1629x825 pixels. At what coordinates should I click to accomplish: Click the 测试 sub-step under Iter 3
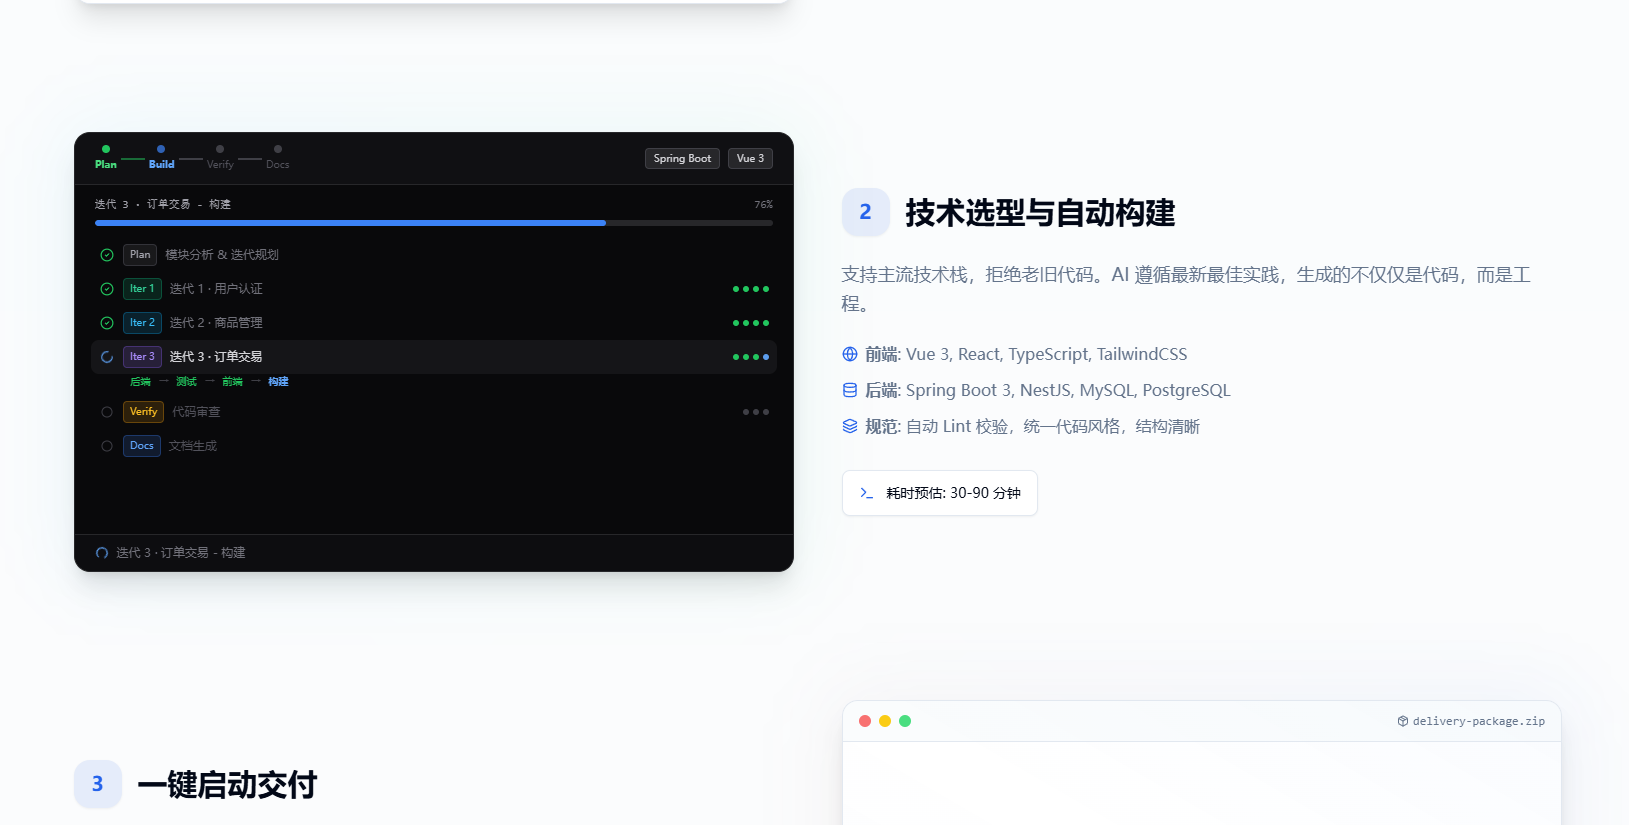[x=186, y=382]
